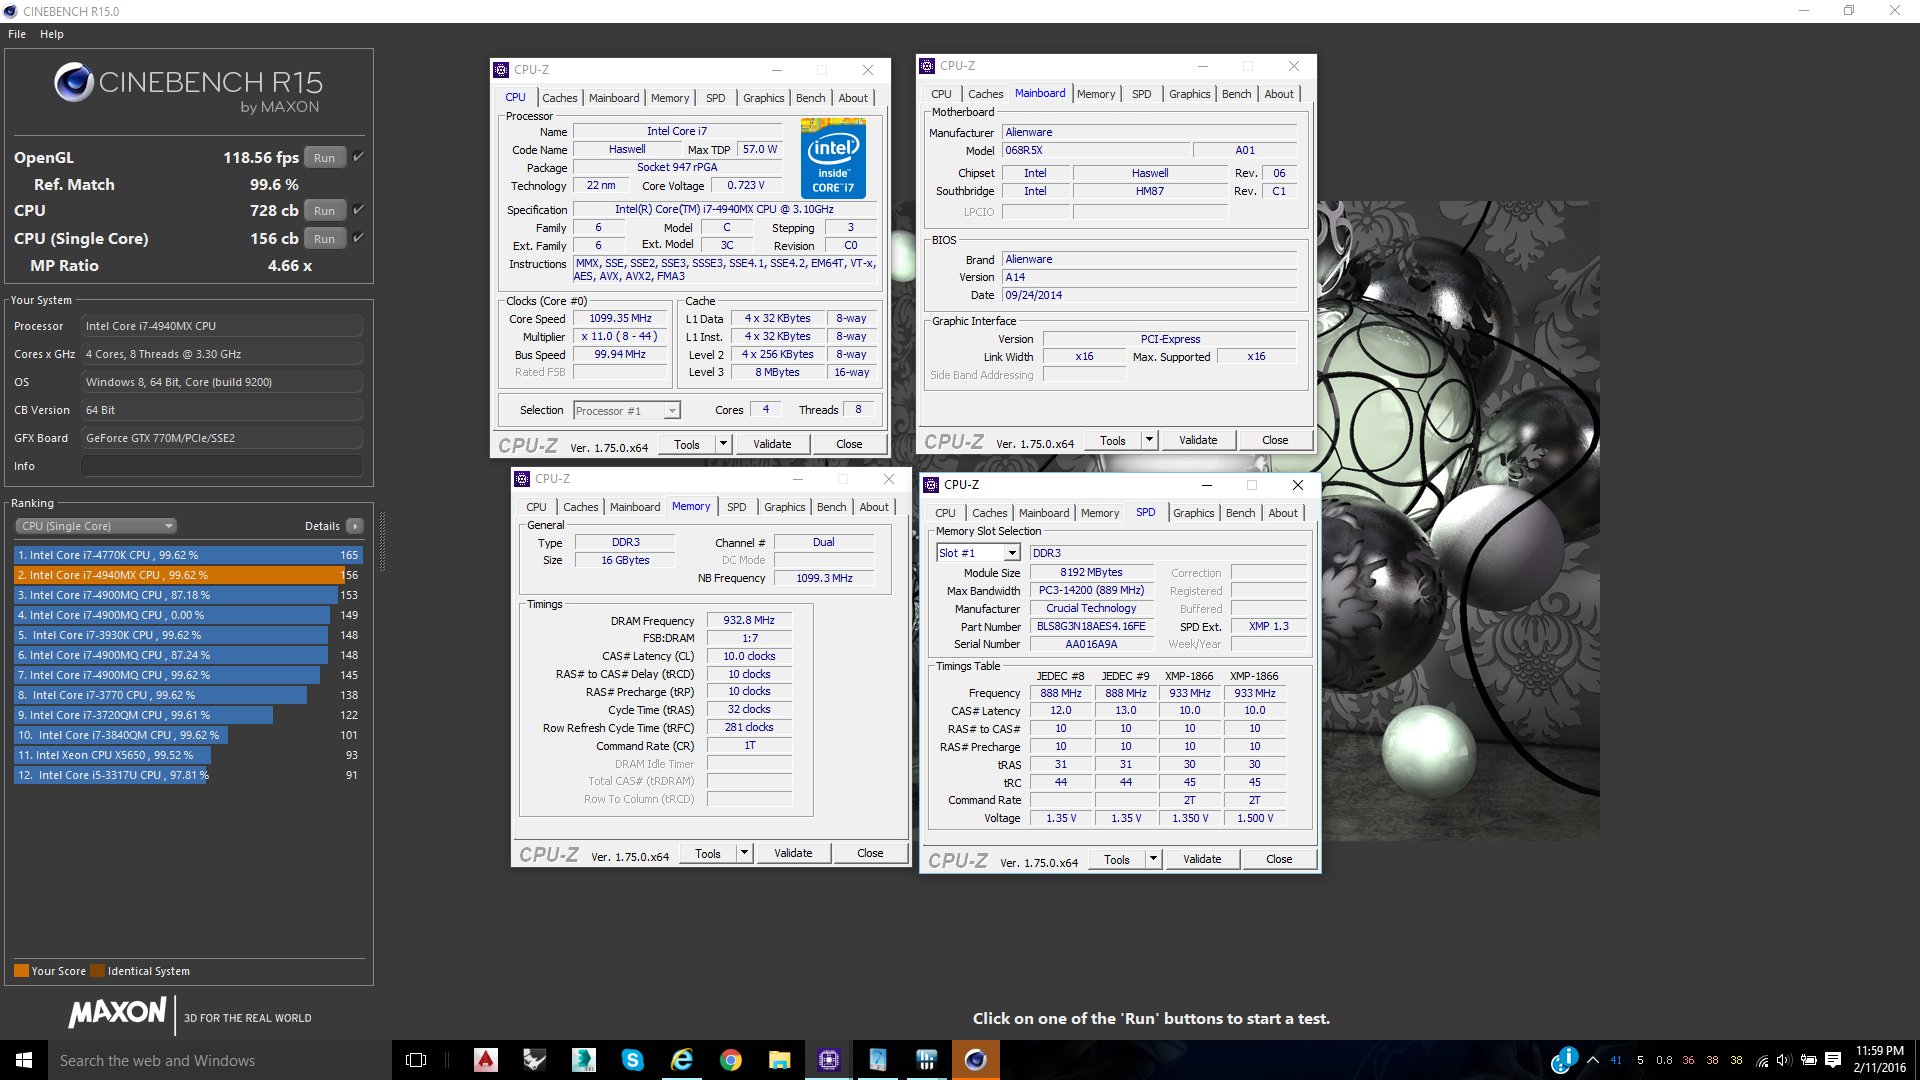Screen dimensions: 1920x1080
Task: Switch to Bench tab in Mainboard window
Action: [x=1236, y=94]
